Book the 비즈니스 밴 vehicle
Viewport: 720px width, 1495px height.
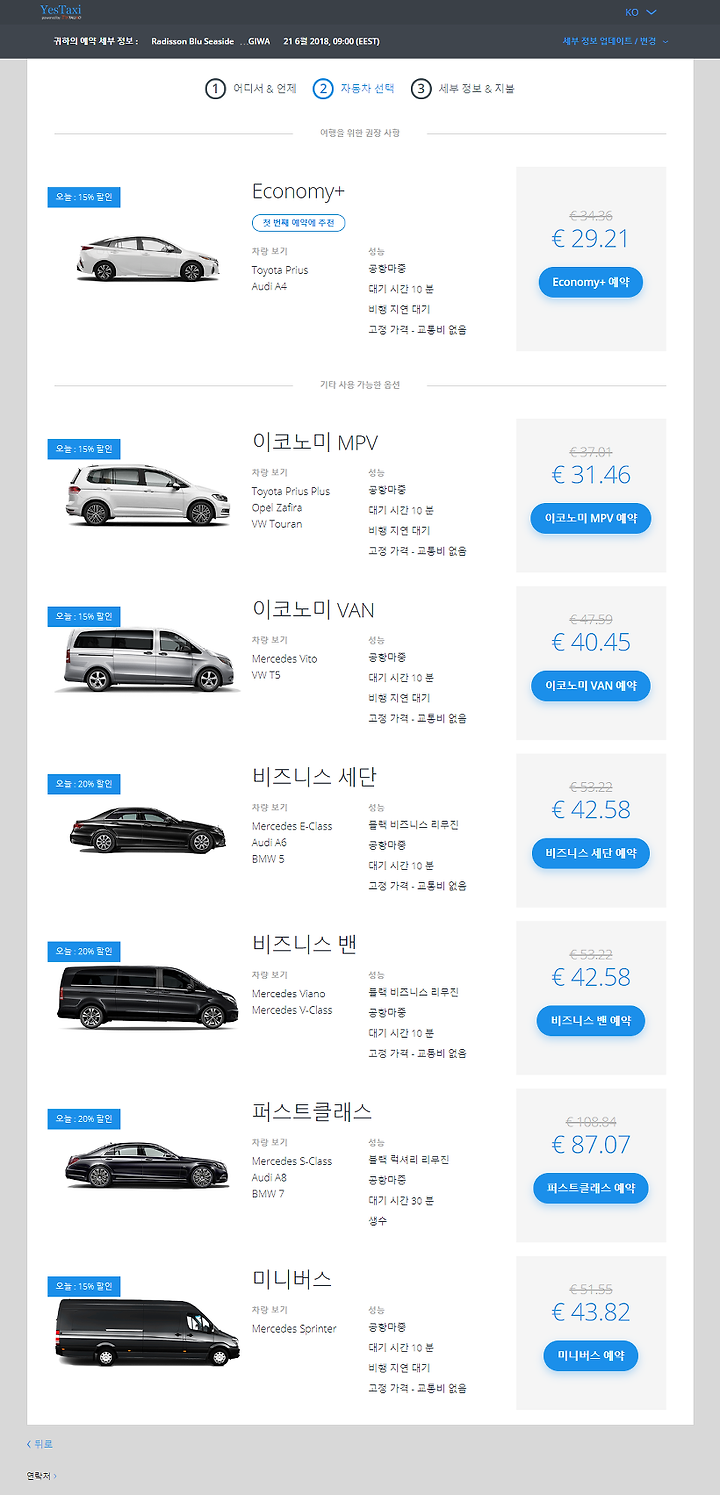pyautogui.click(x=591, y=1021)
